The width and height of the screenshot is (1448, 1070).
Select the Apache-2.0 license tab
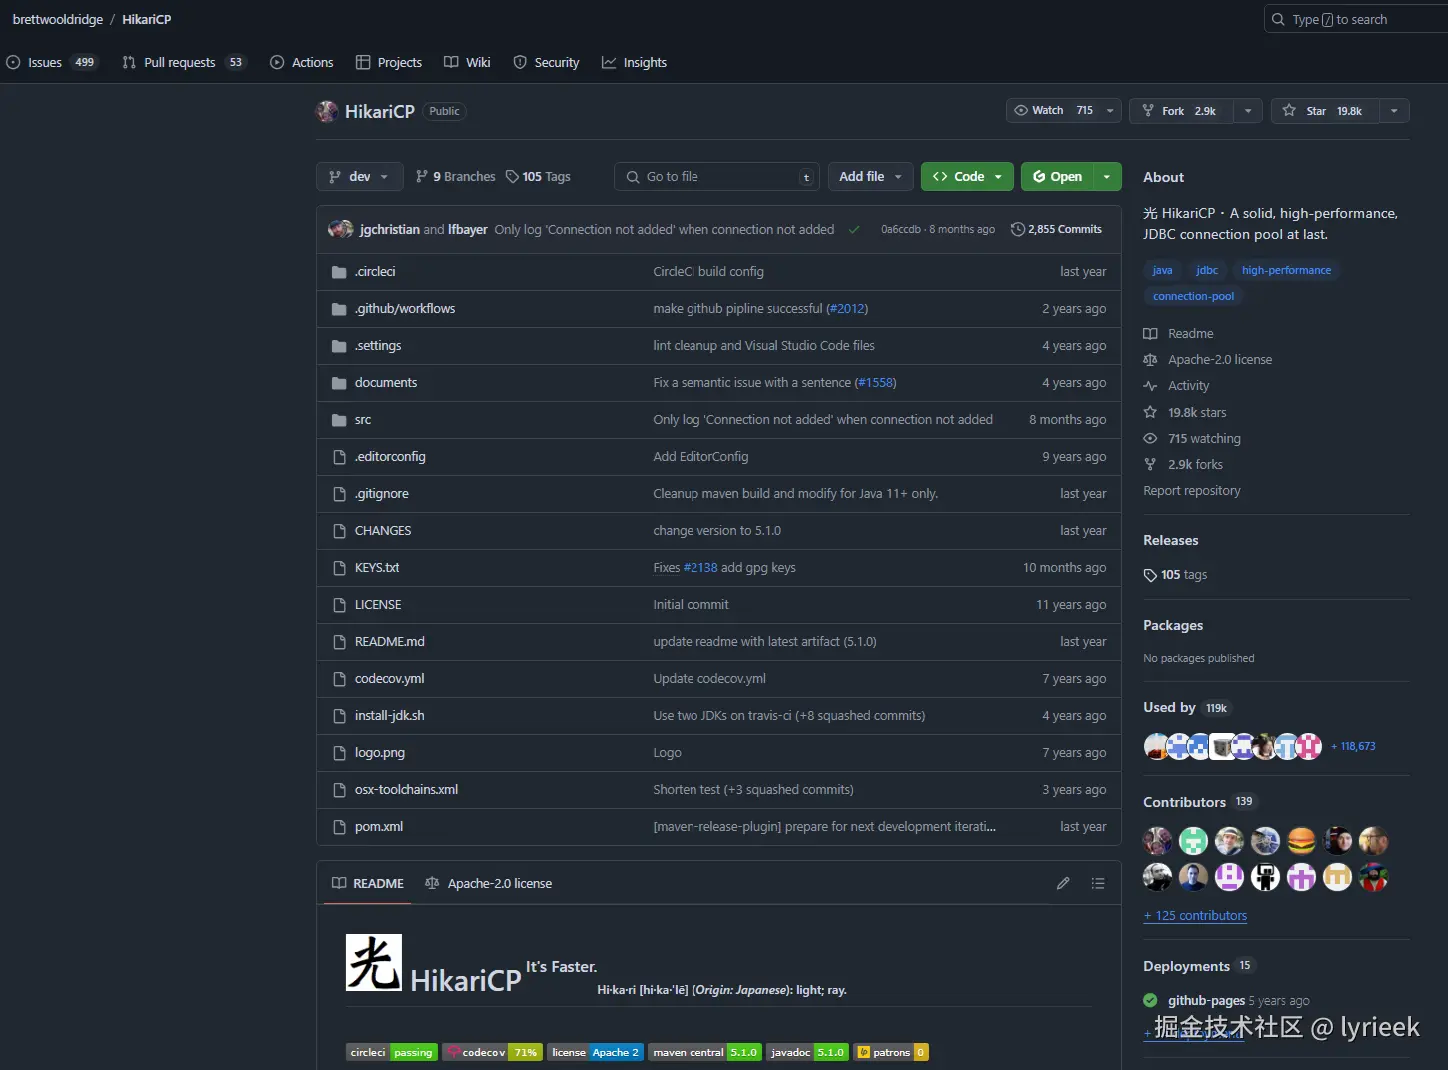[488, 883]
